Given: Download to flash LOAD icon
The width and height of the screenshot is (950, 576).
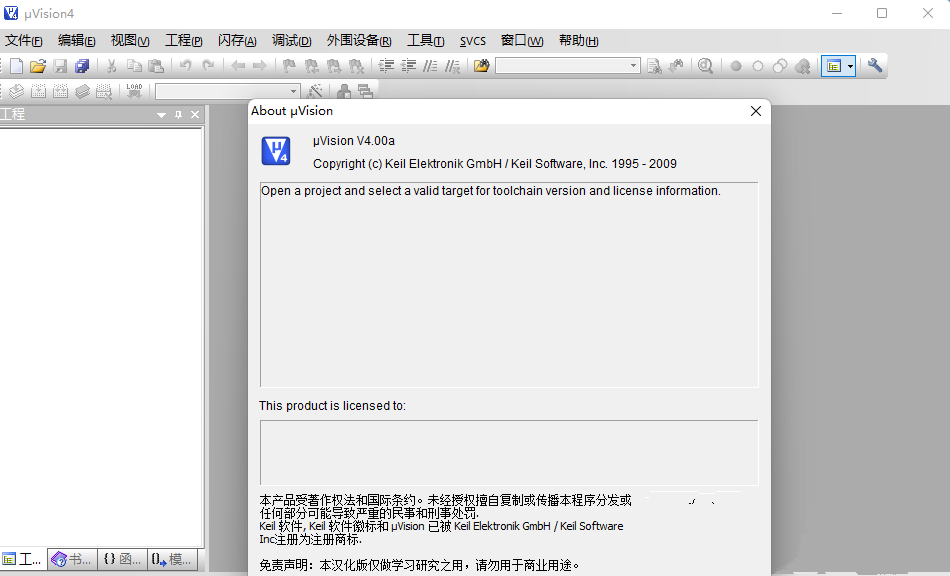Looking at the screenshot, I should [135, 91].
